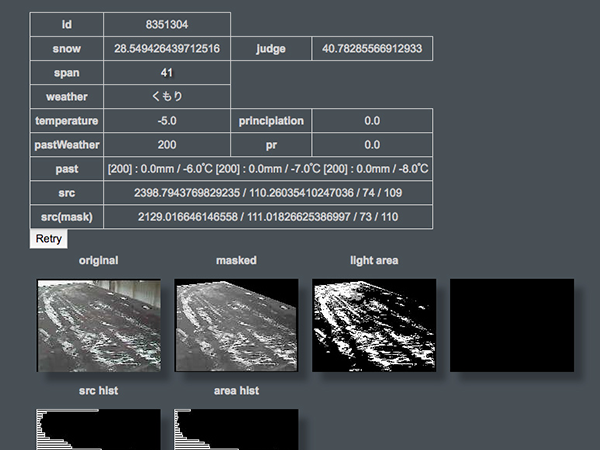Click the span value 41
Image resolution: width=600 pixels, height=450 pixels.
167,73
